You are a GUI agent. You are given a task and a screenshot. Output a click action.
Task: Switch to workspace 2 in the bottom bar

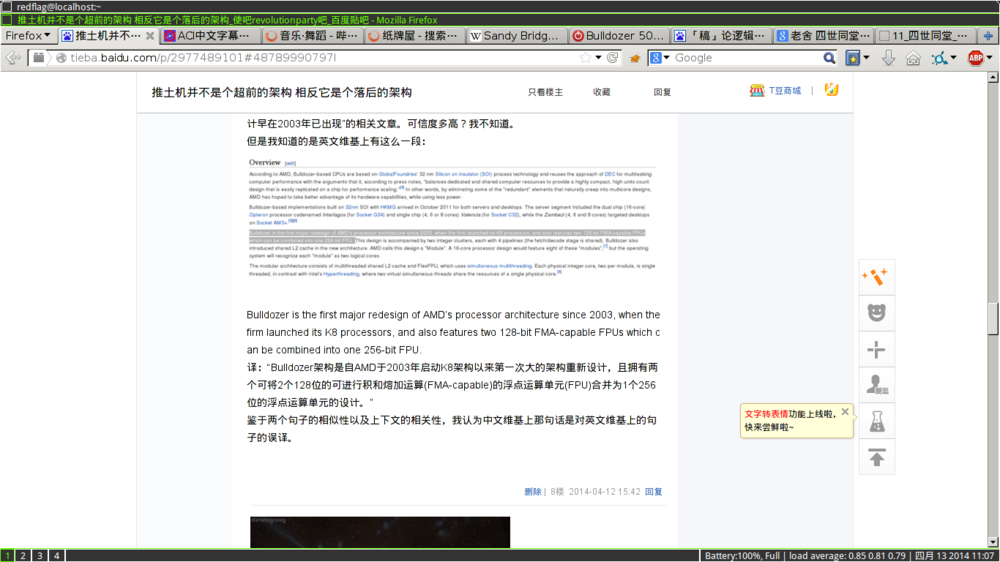(23, 556)
